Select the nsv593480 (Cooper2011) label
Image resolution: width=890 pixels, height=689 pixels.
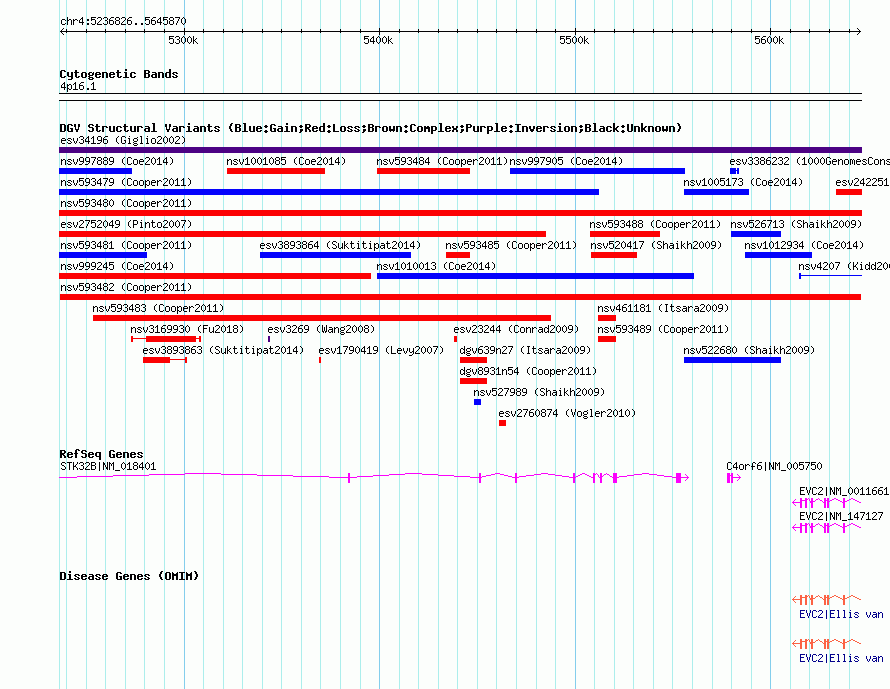(x=126, y=203)
